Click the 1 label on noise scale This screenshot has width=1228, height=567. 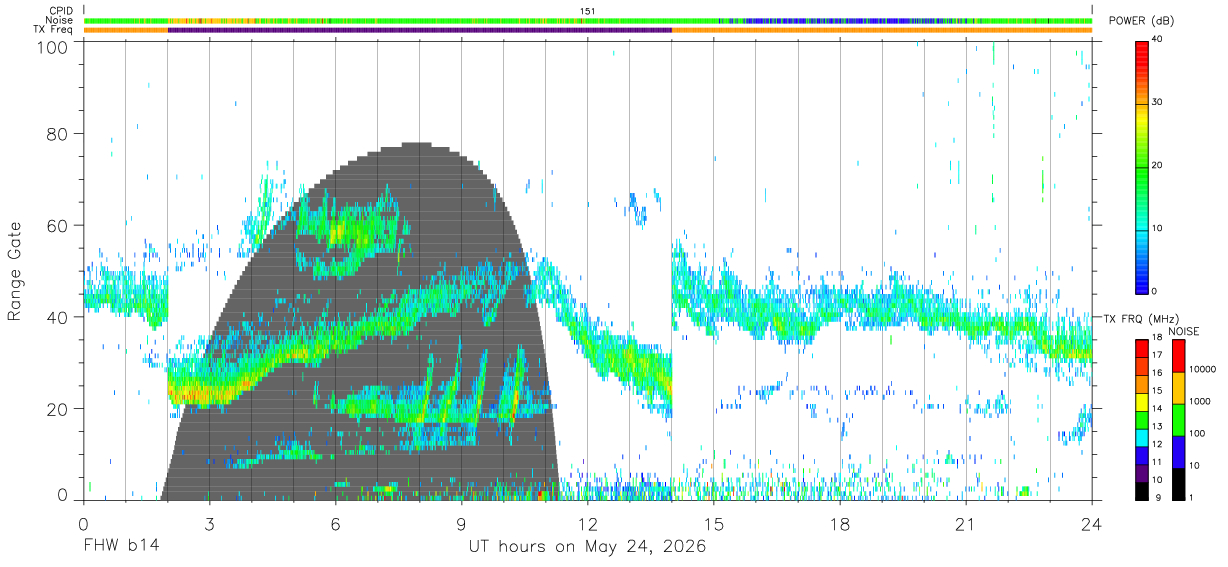(1191, 497)
